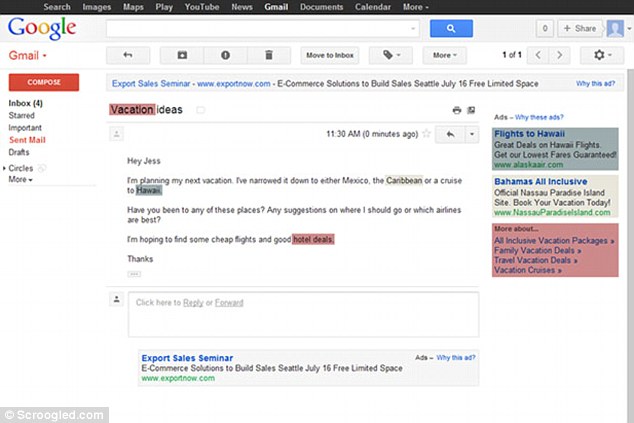
Task: Click the Reply link in reply box
Action: [193, 302]
